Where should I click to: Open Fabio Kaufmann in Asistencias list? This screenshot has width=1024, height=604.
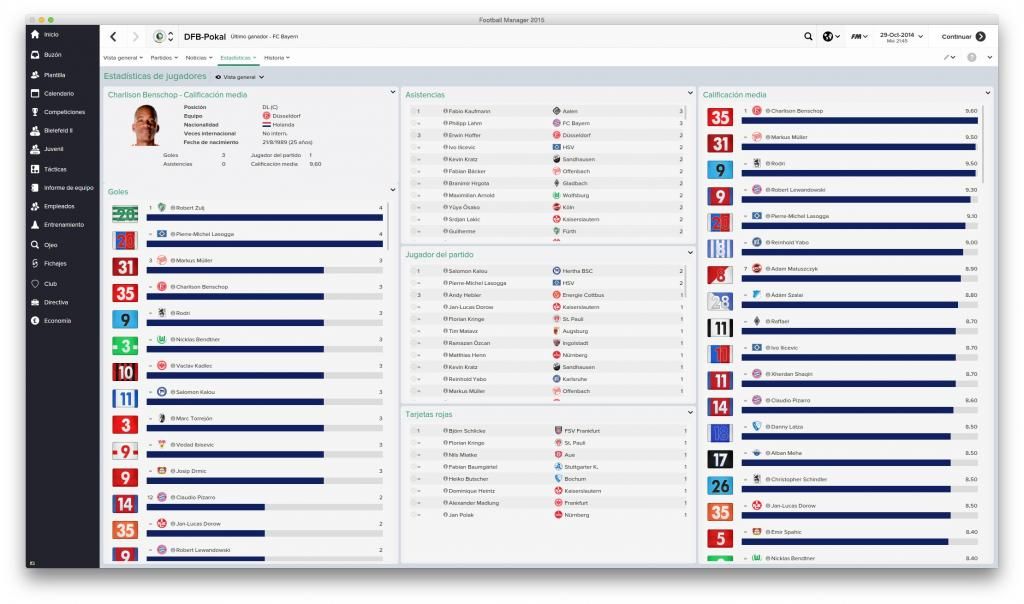469,111
